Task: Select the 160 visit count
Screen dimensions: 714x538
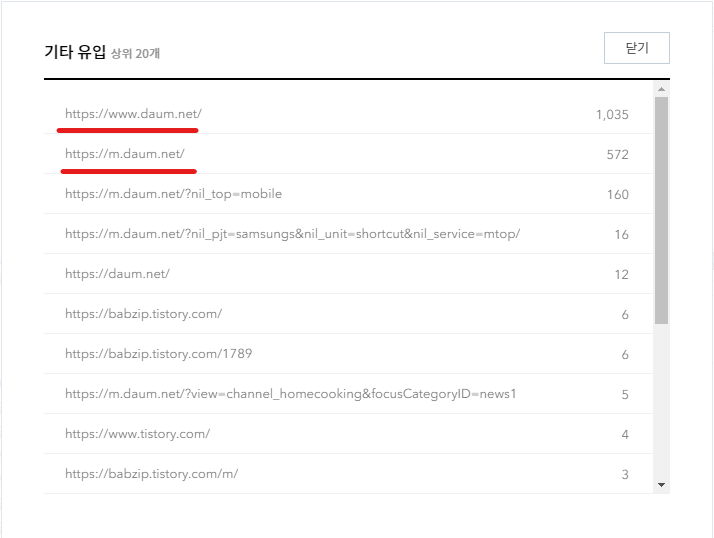Action: coord(617,195)
